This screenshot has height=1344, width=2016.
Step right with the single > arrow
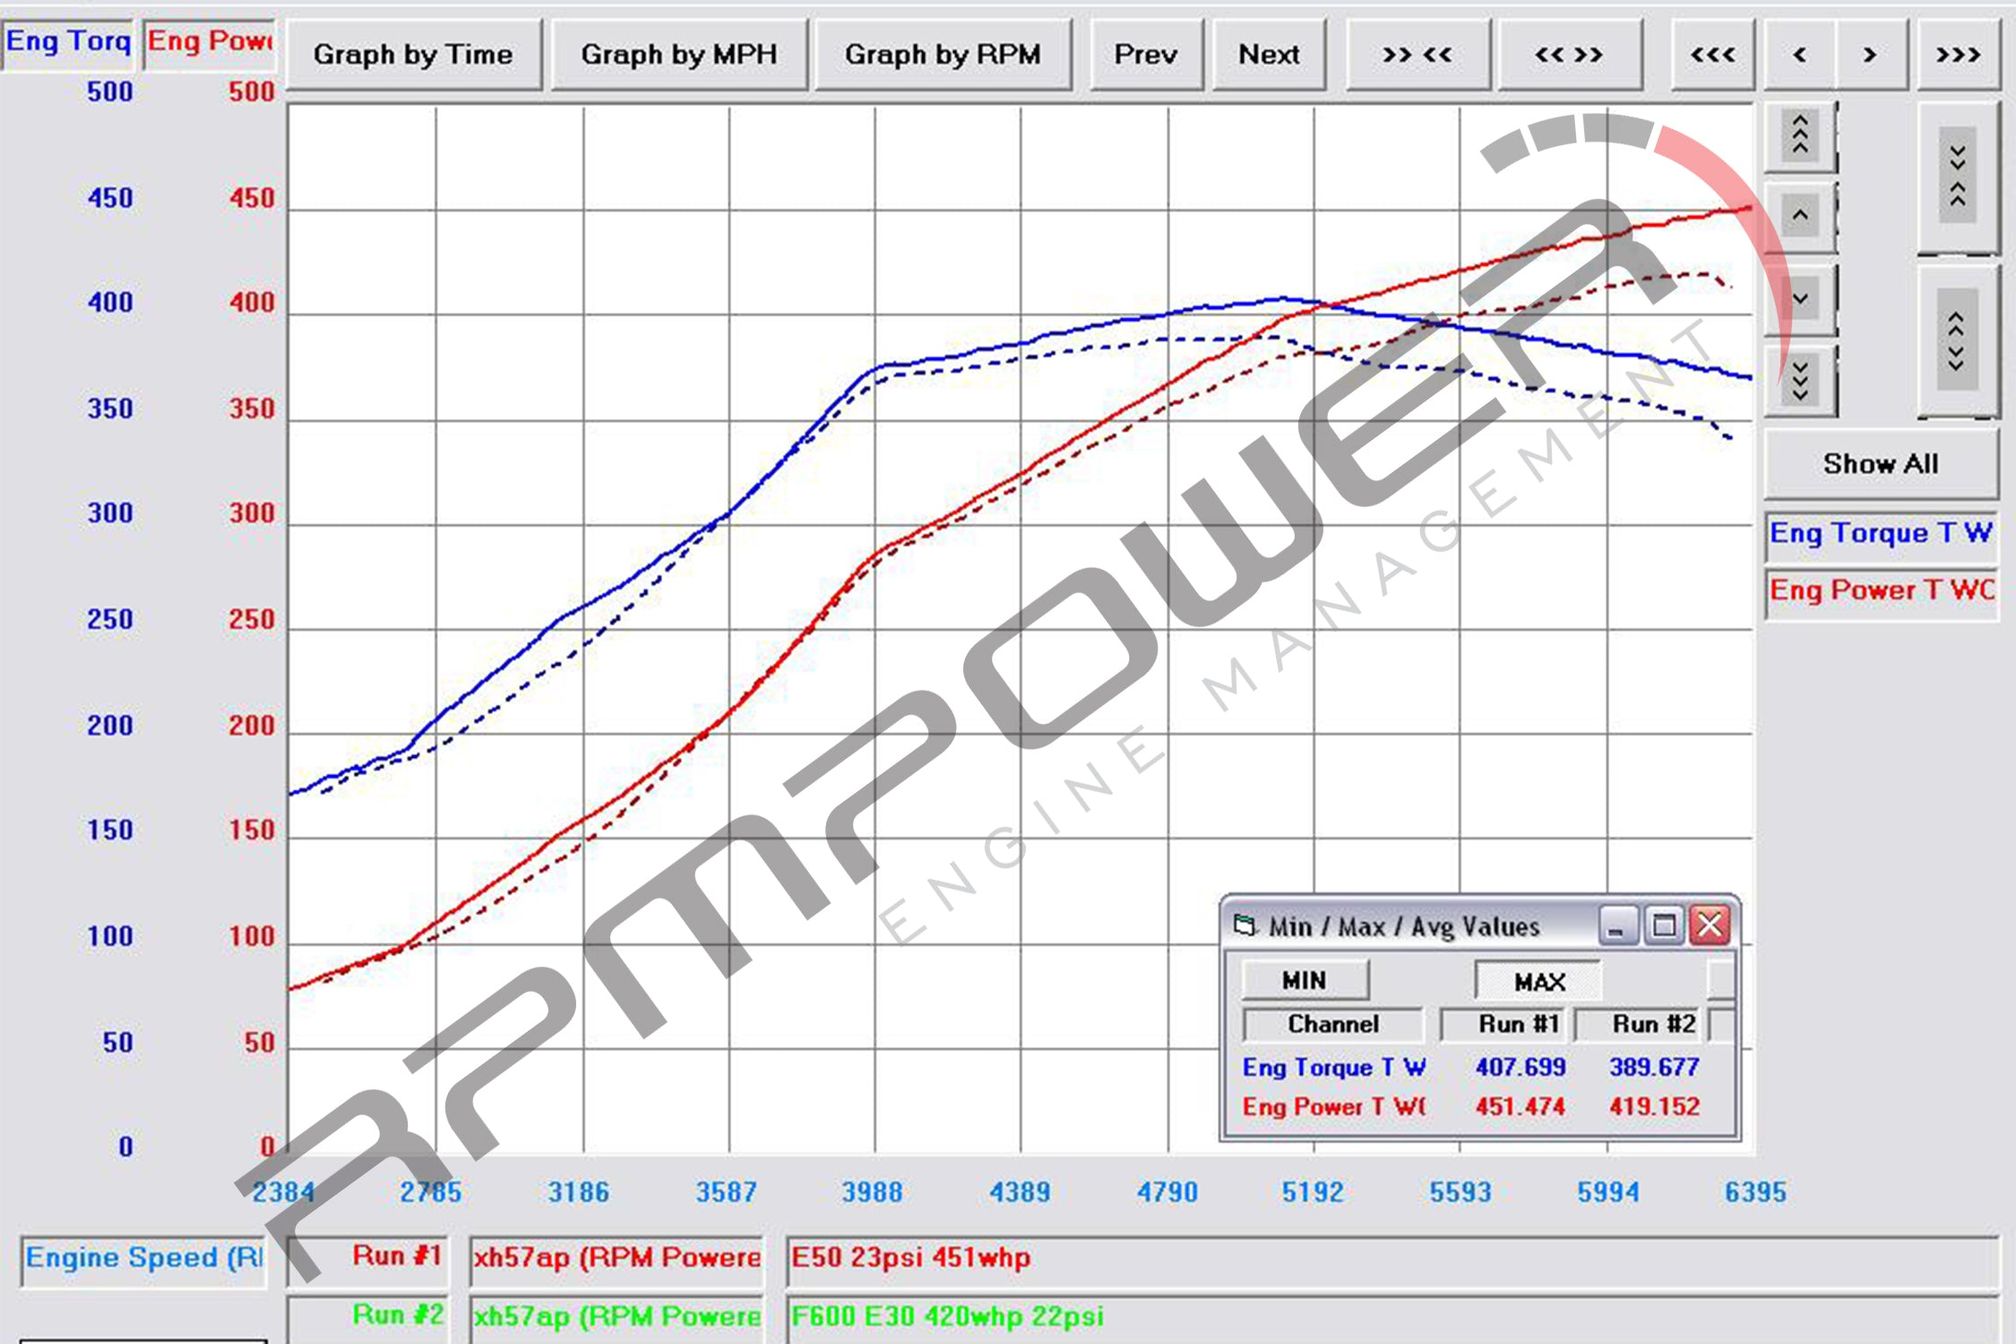pos(1870,54)
